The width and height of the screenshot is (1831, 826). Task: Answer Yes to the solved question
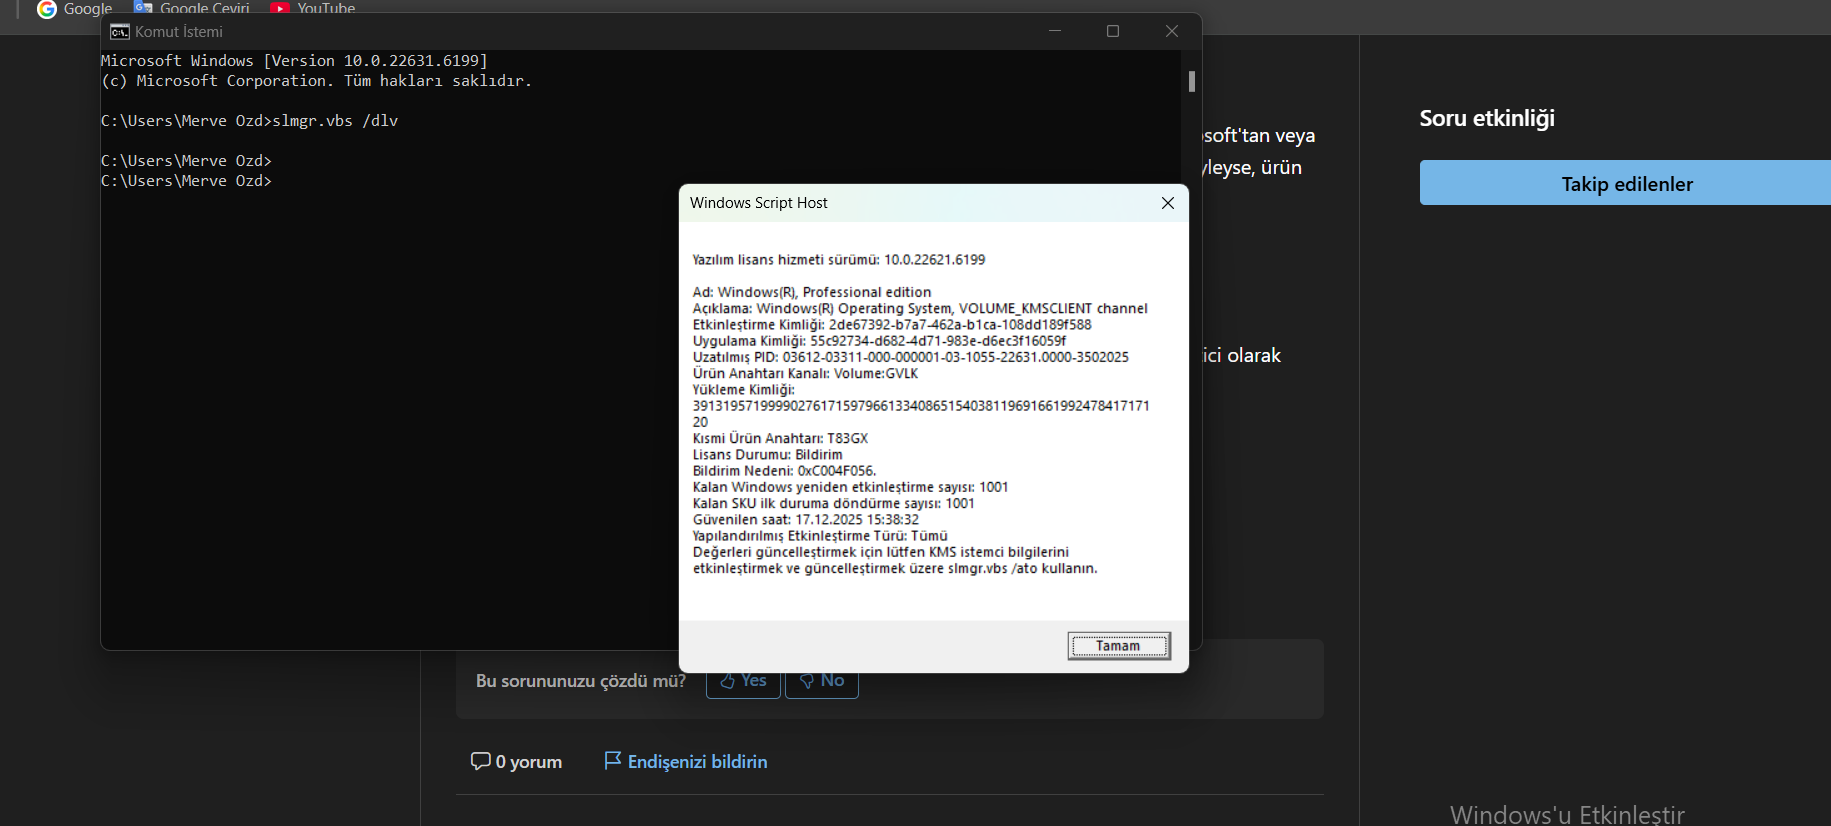(743, 681)
